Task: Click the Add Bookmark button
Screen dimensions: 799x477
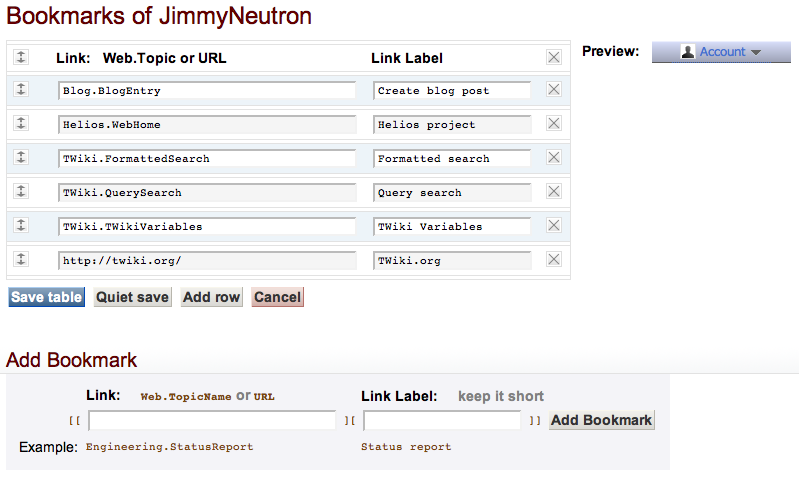Action: click(601, 420)
